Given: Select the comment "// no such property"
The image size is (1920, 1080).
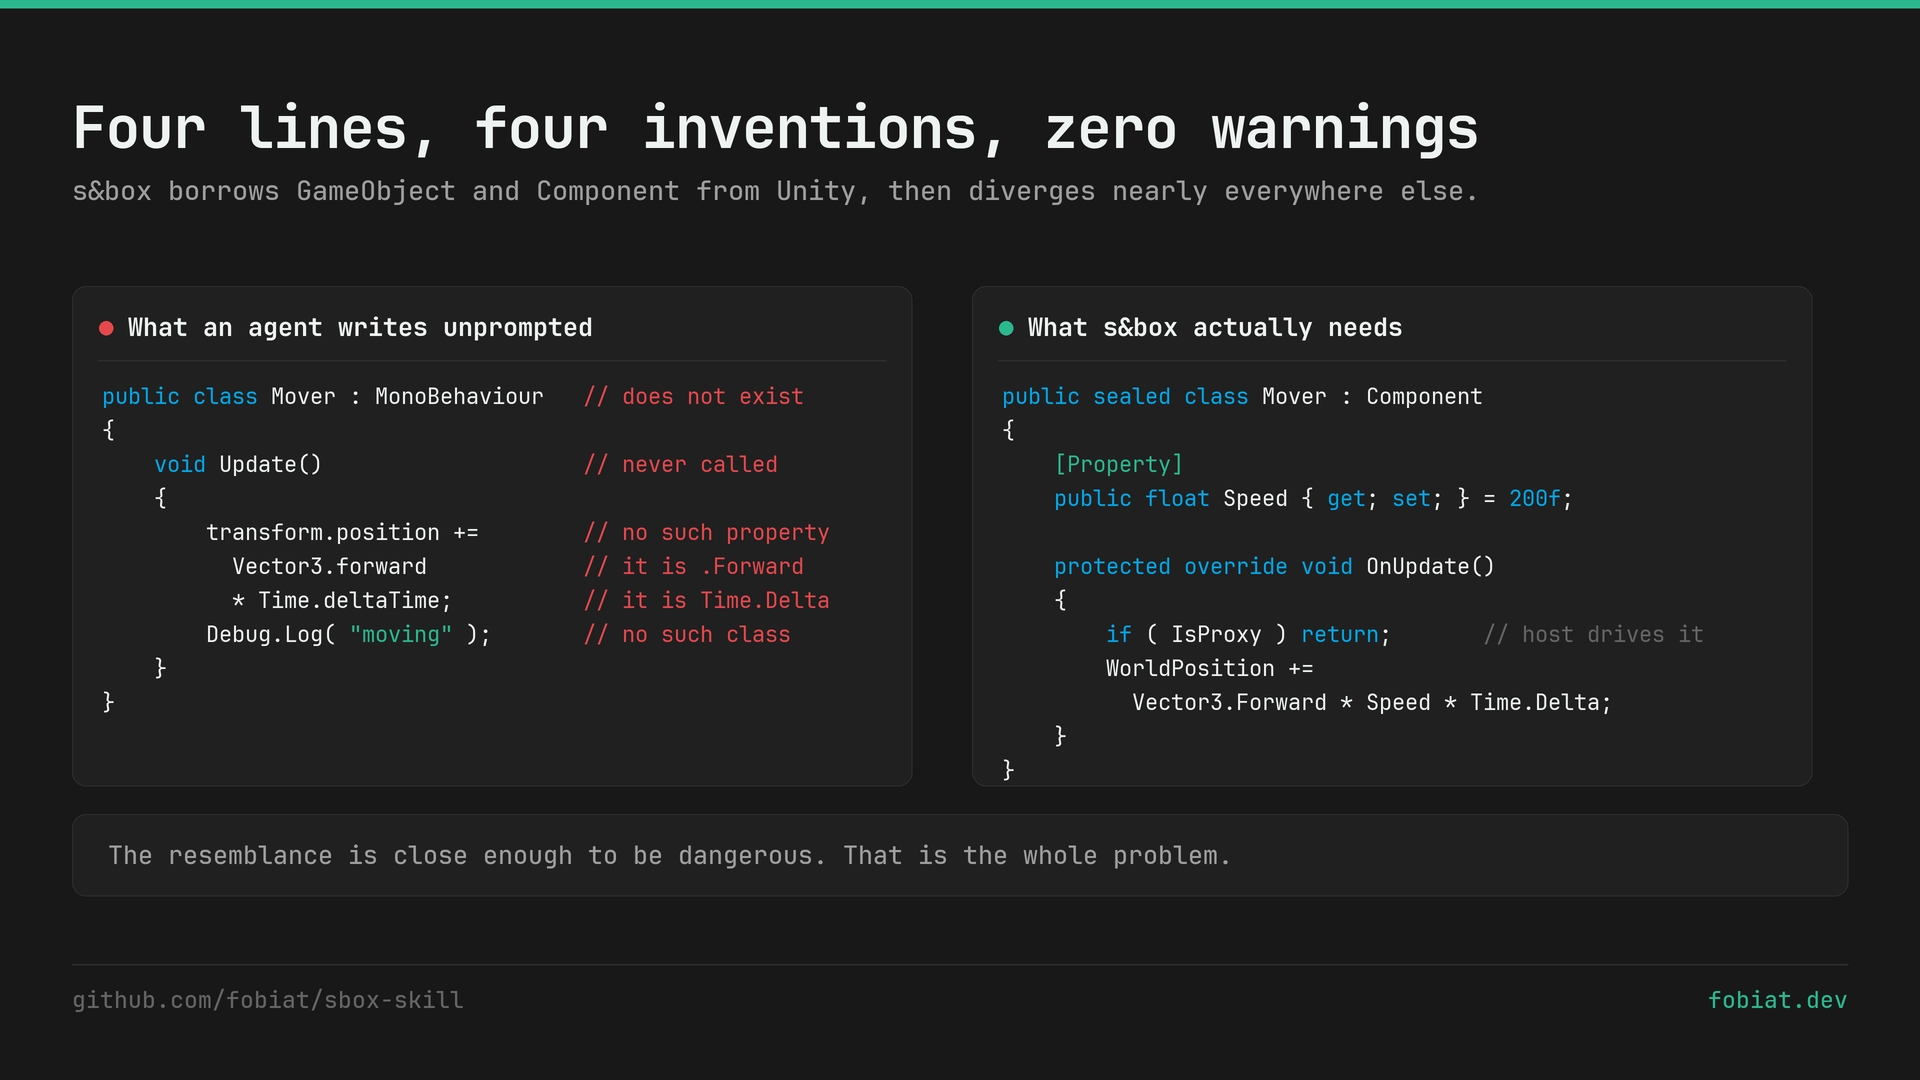Looking at the screenshot, I should pyautogui.click(x=706, y=533).
